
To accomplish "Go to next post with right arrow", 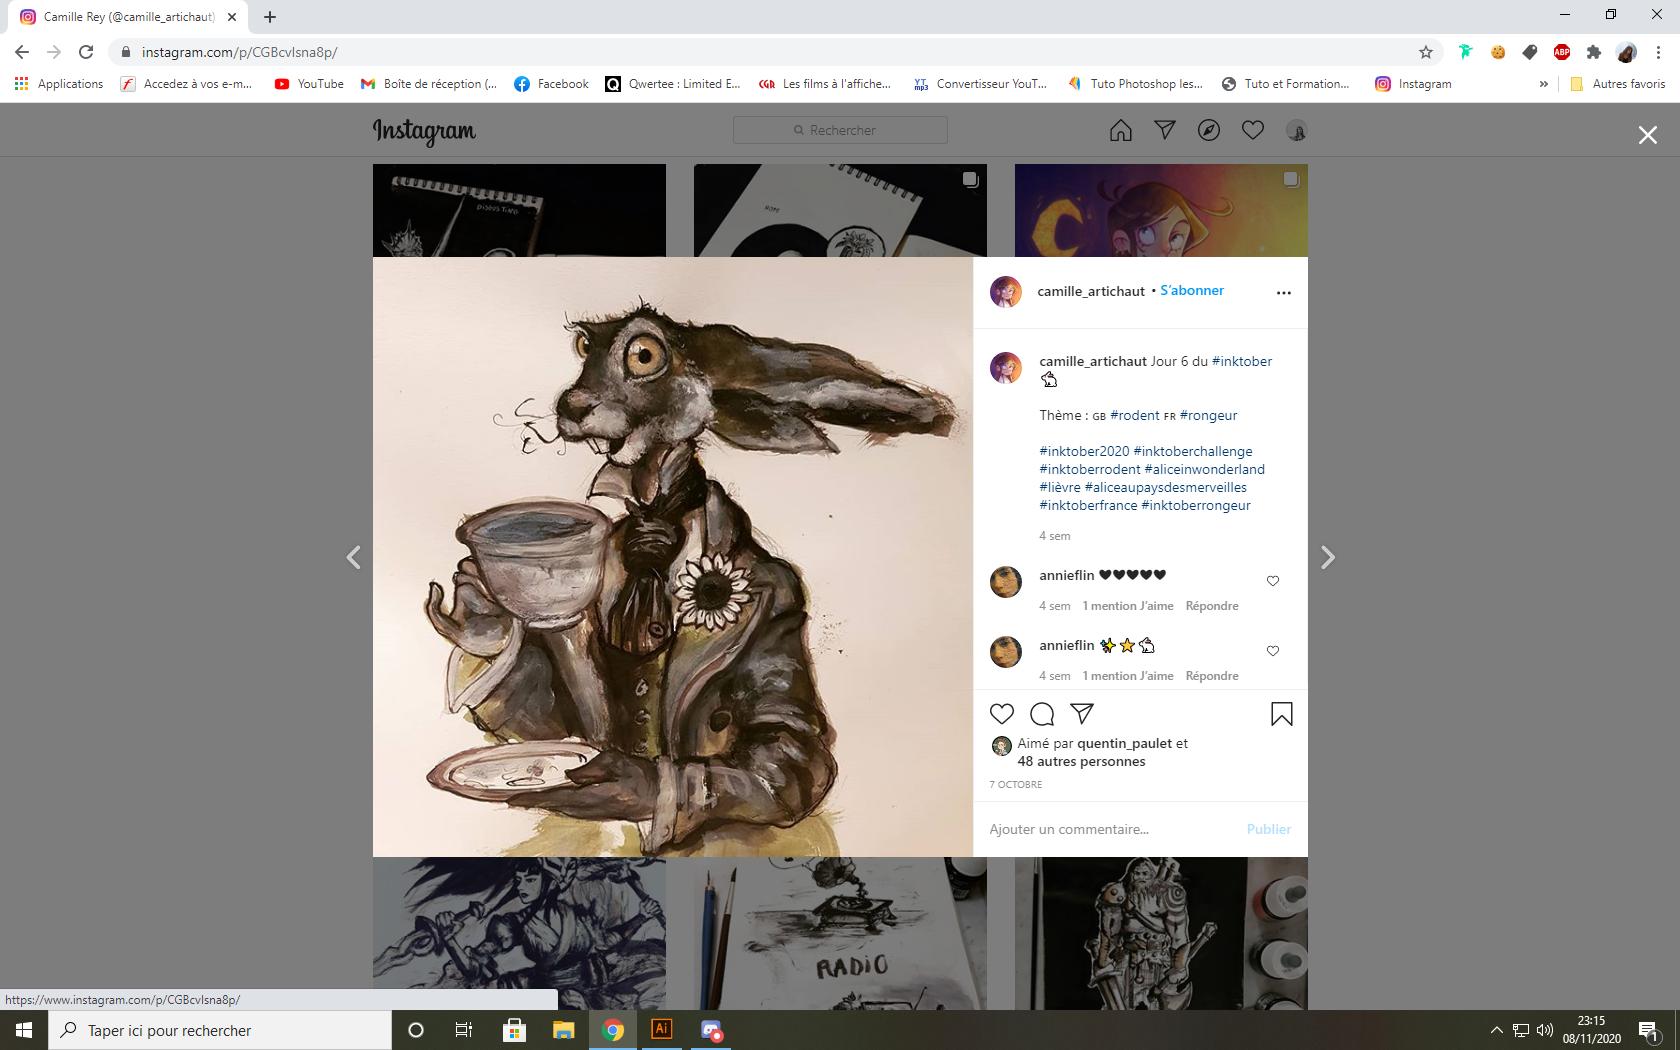I will [1328, 557].
